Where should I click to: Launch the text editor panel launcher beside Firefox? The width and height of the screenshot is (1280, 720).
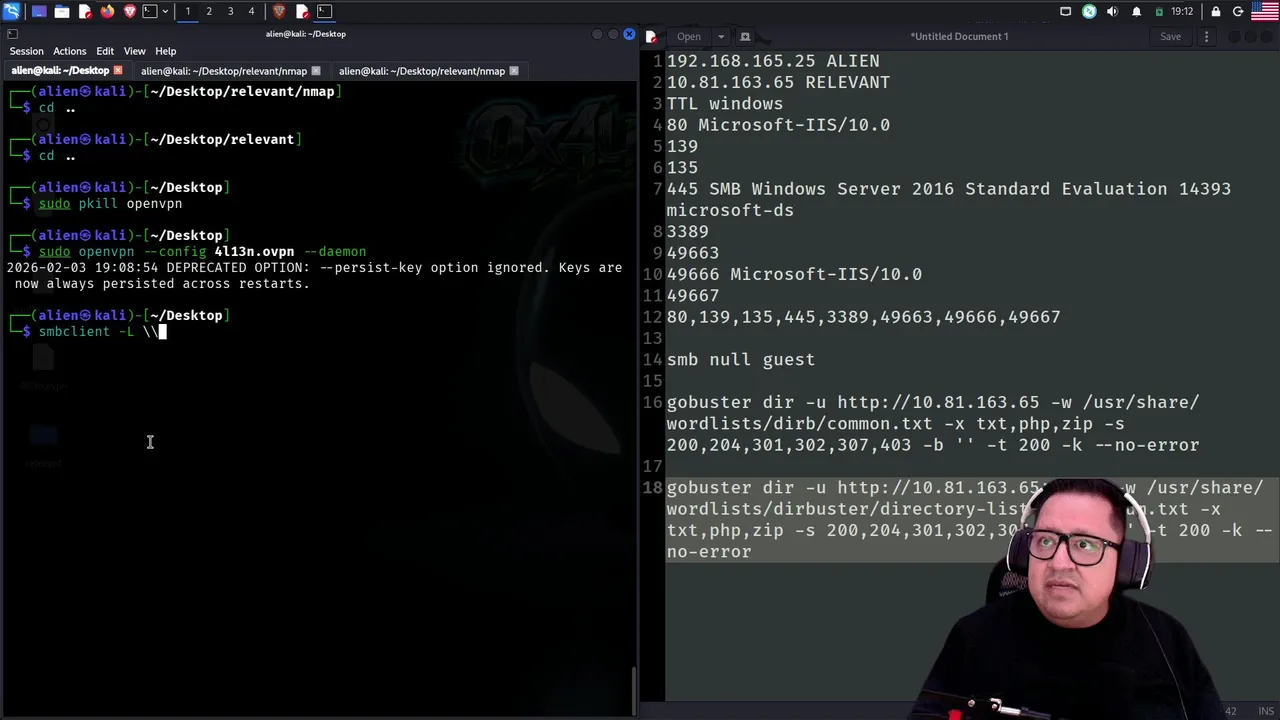point(85,11)
